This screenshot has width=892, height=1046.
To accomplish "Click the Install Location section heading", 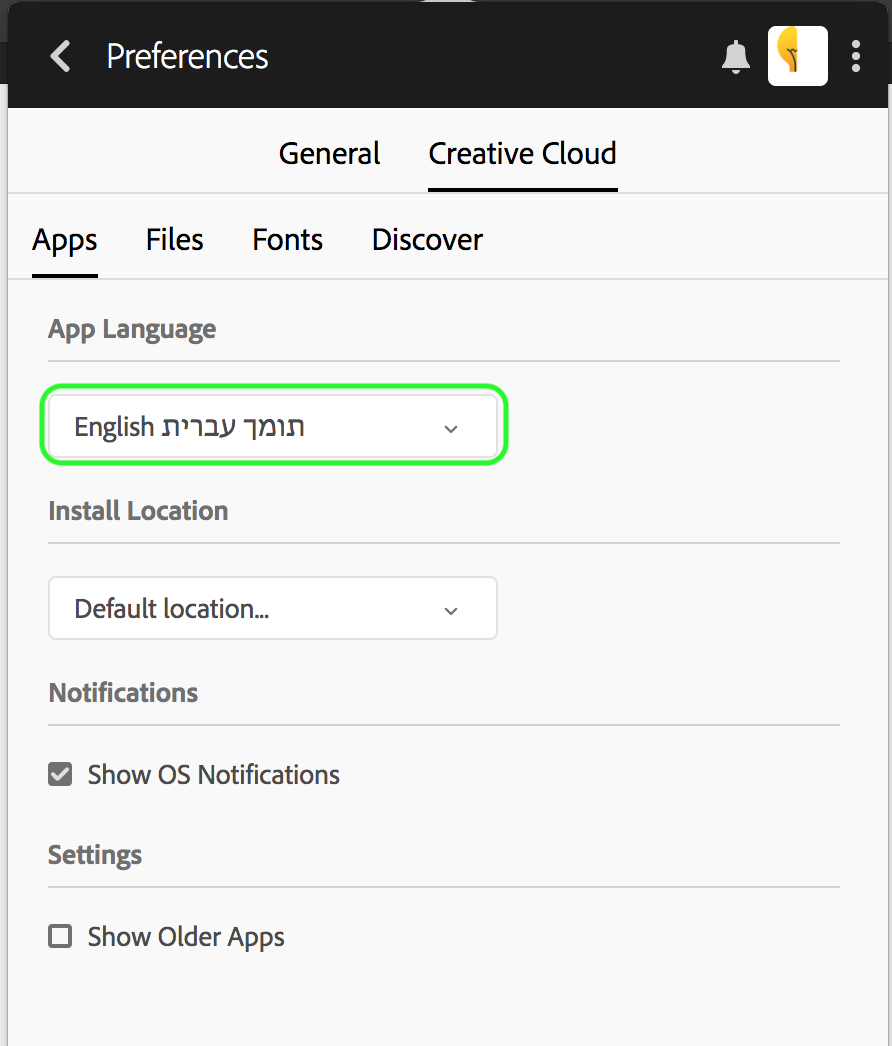I will (x=138, y=511).
